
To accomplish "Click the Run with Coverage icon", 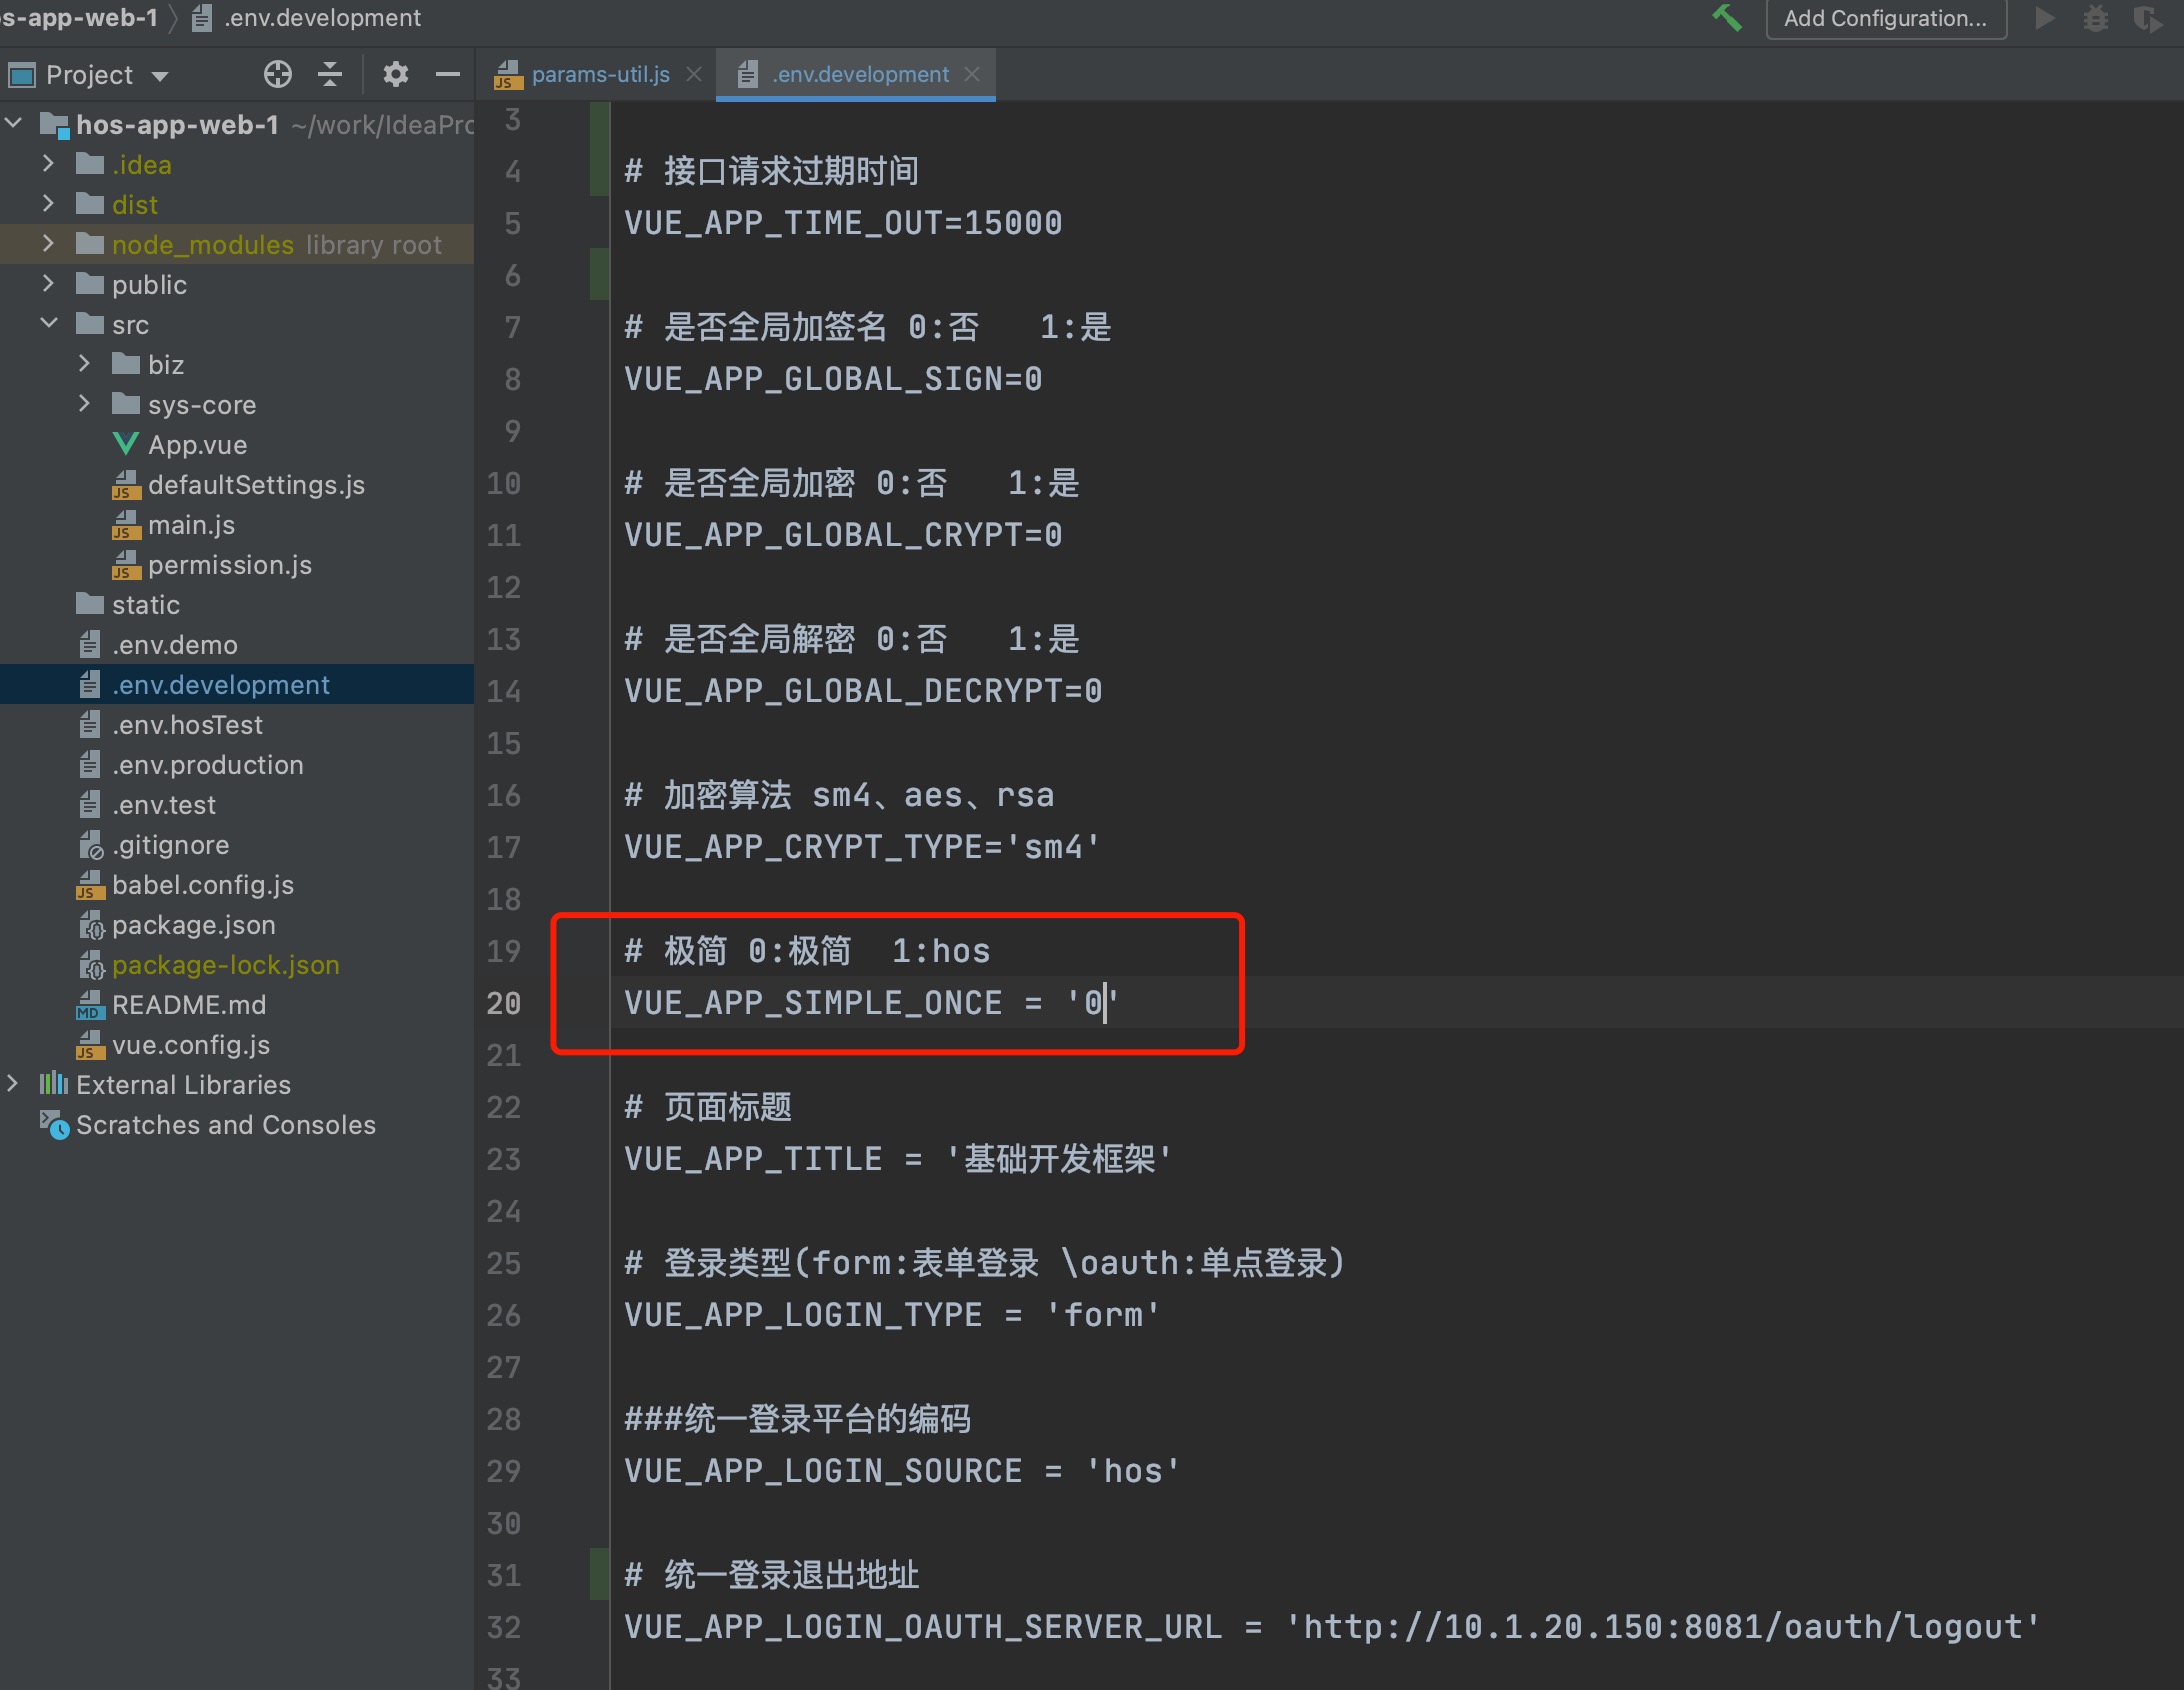I will [2146, 18].
